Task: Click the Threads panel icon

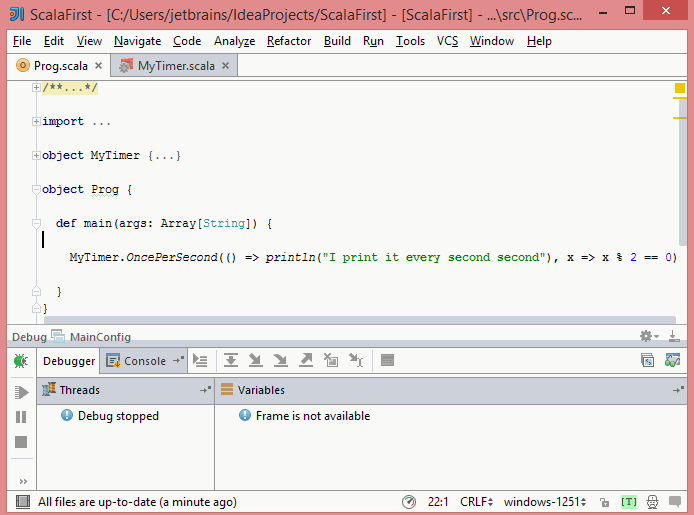Action: point(49,389)
